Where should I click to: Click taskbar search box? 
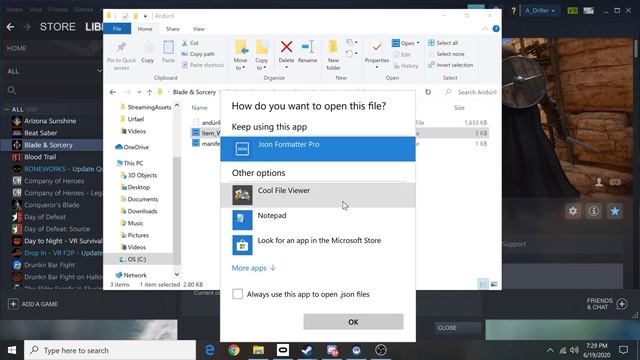[110, 350]
